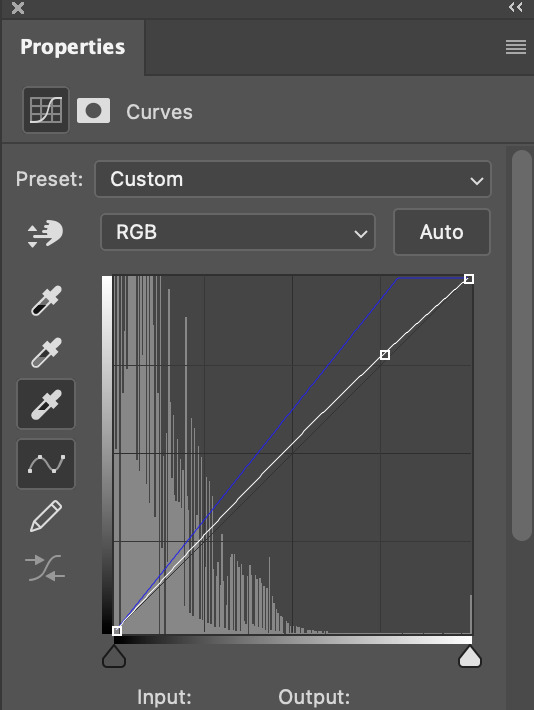Open the Properties panel menu
534x710 pixels.
[516, 47]
